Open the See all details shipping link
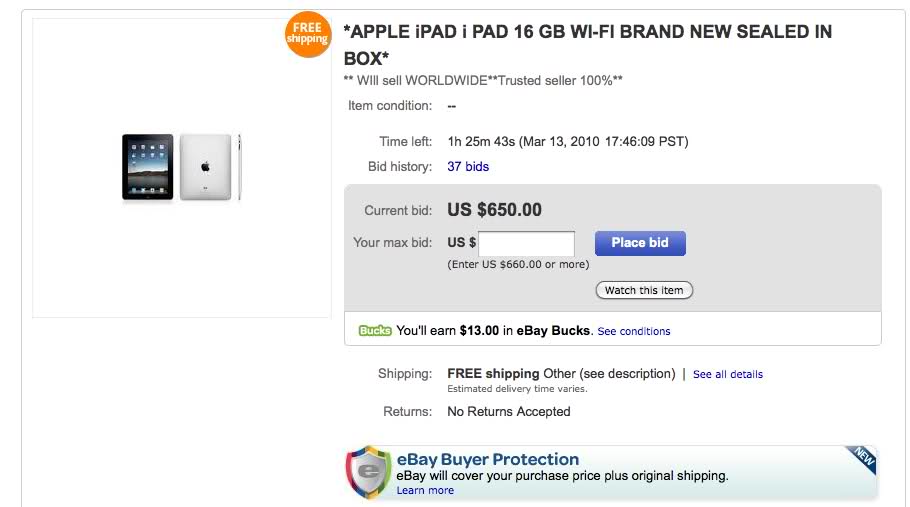Screen dimensions: 910x507 [x=727, y=374]
